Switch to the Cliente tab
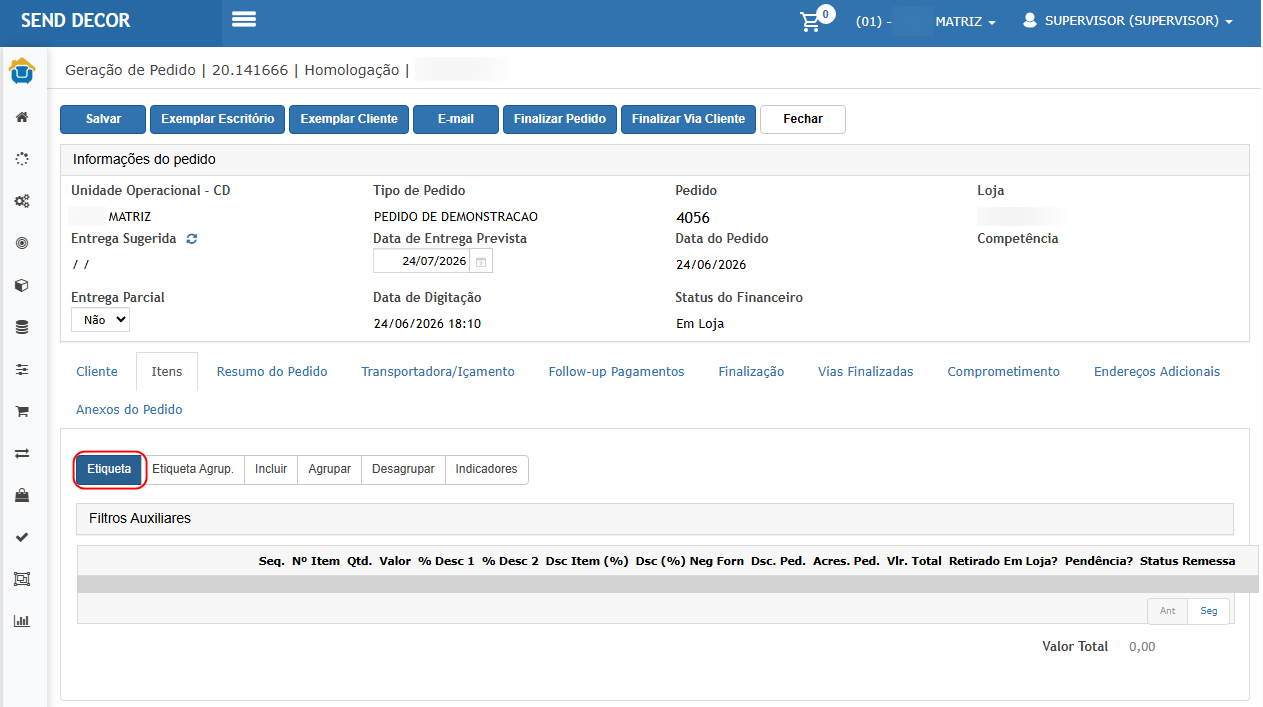 97,371
